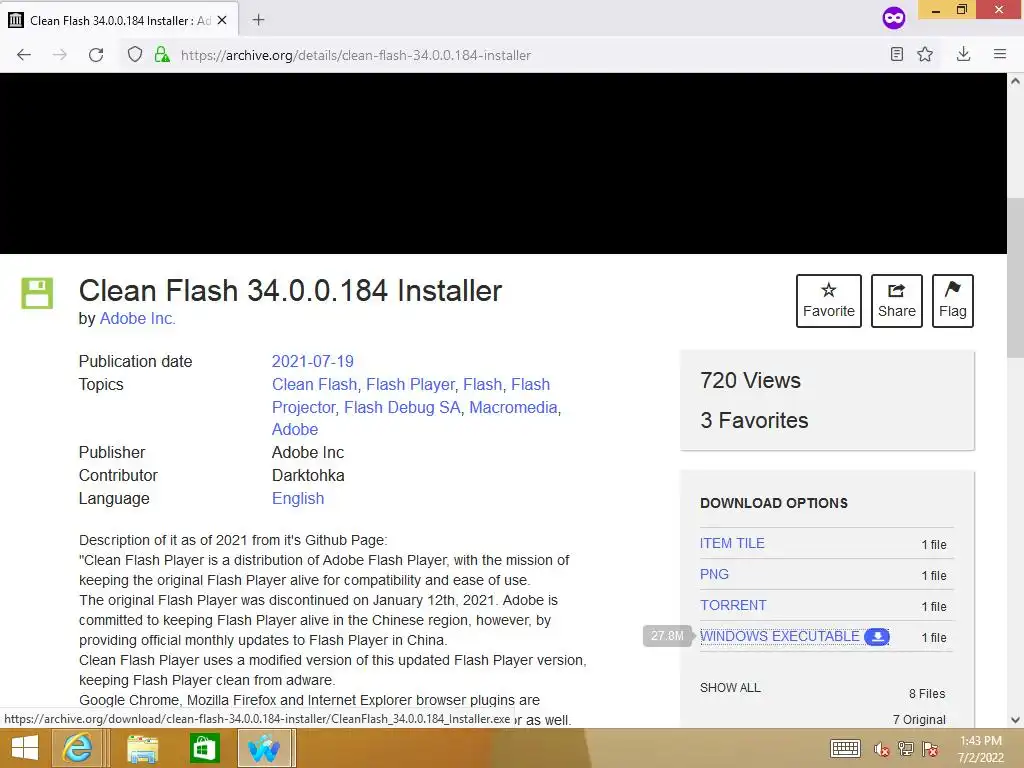Open the Action Center flag tray icon

[x=930, y=749]
